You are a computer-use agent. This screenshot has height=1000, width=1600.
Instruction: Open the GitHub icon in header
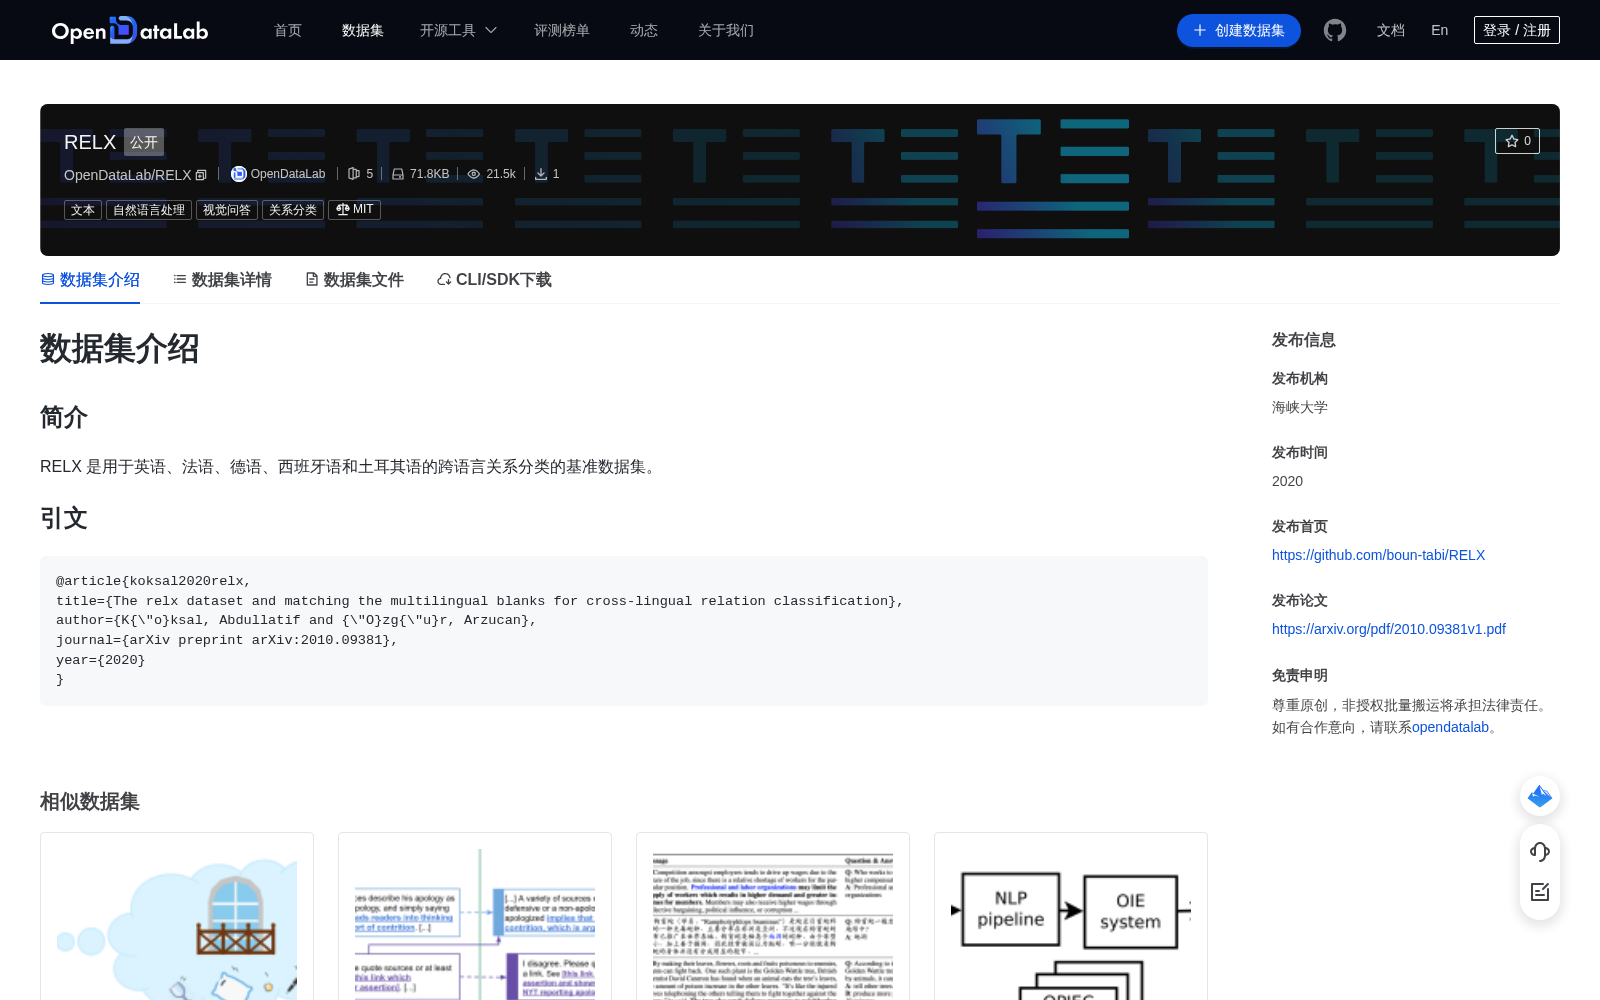click(x=1335, y=30)
